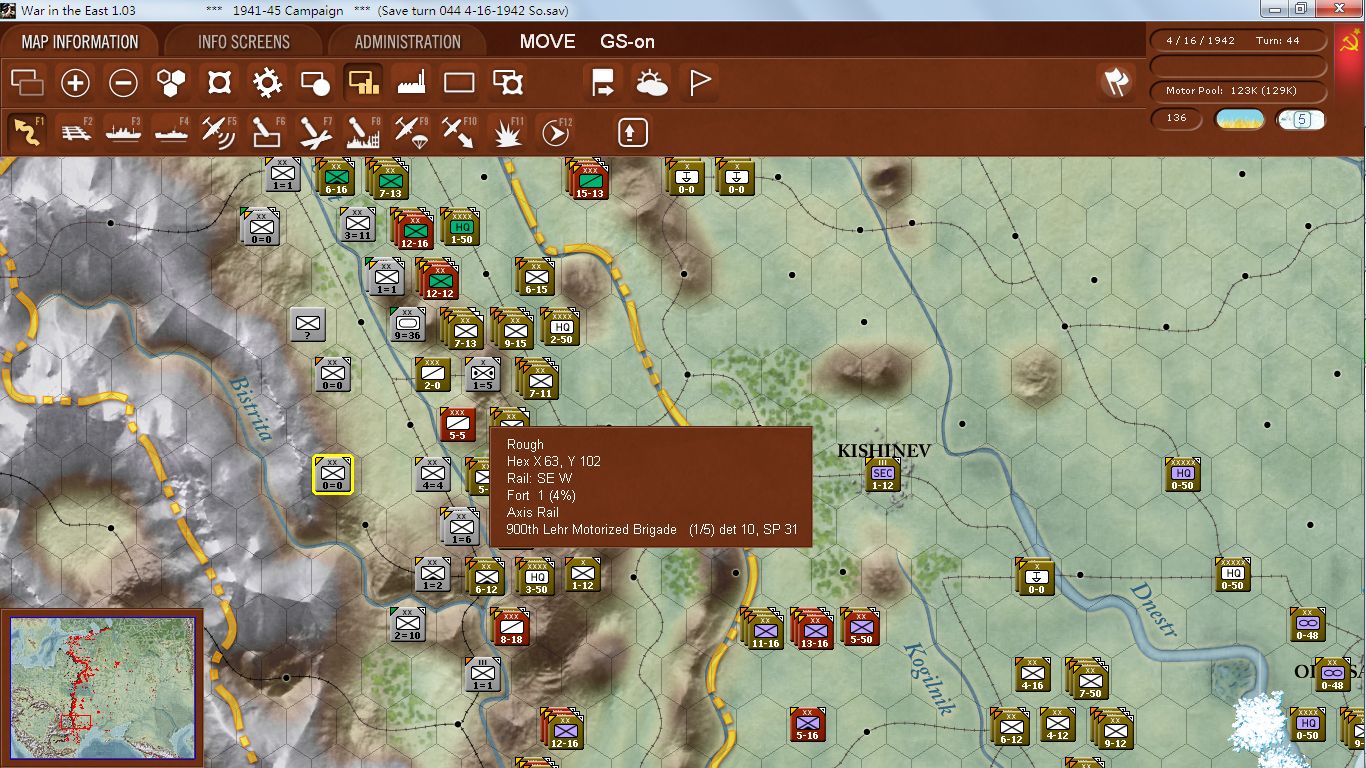Choose amphibious transport mode (F4) icon
This screenshot has width=1366, height=768.
coord(171,131)
